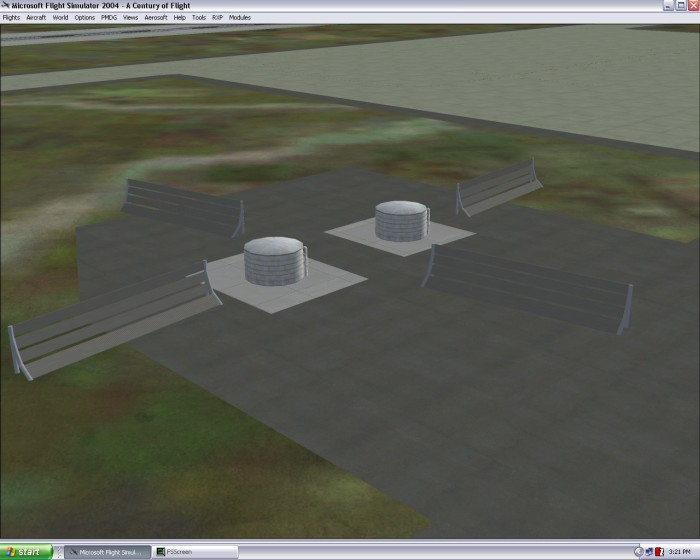Open the Views menu

click(x=131, y=18)
